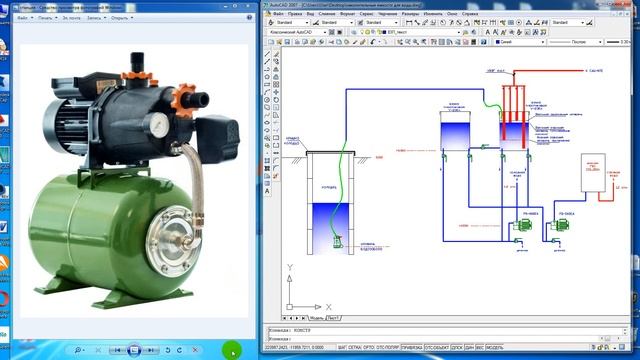Image resolution: width=640 pixels, height=360 pixels.
Task: Select the Ellipse draw tool
Action: click(267, 123)
